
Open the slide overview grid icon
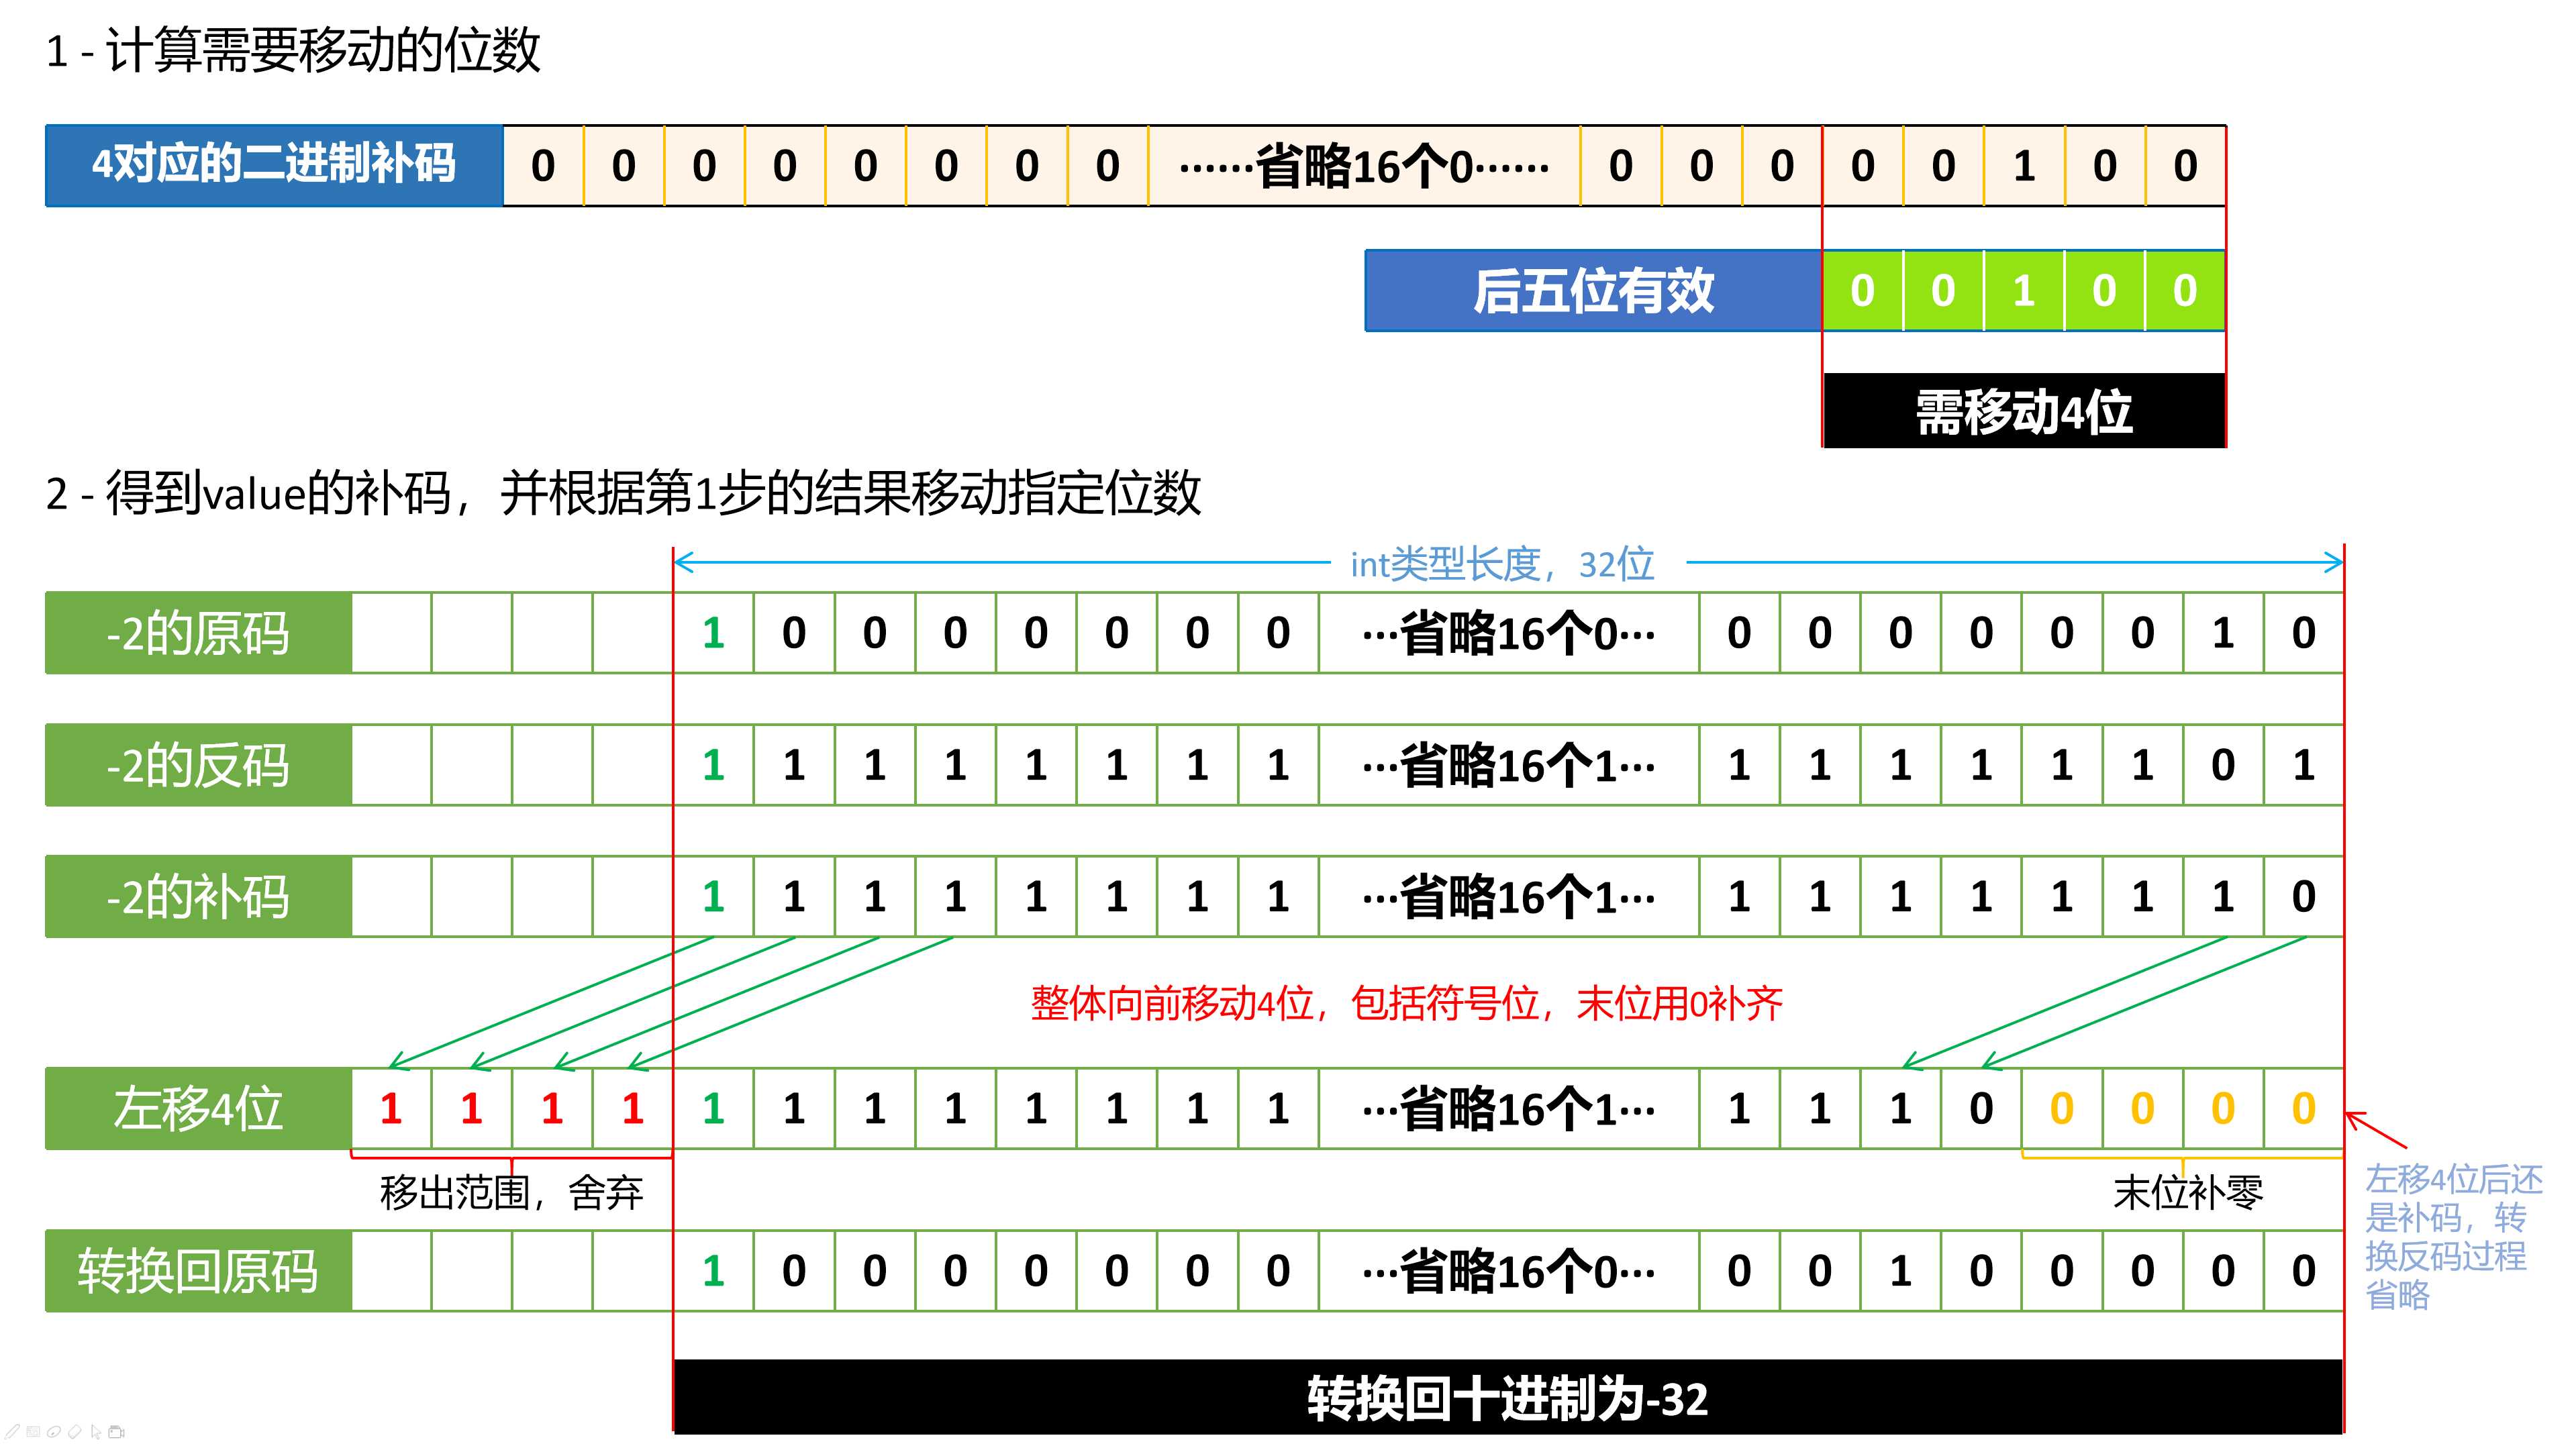click(33, 1432)
